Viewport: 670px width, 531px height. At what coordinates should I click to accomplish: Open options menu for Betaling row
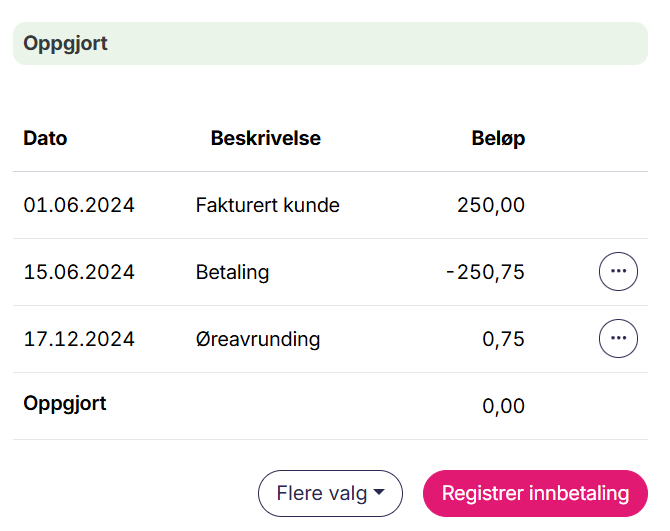(x=618, y=272)
